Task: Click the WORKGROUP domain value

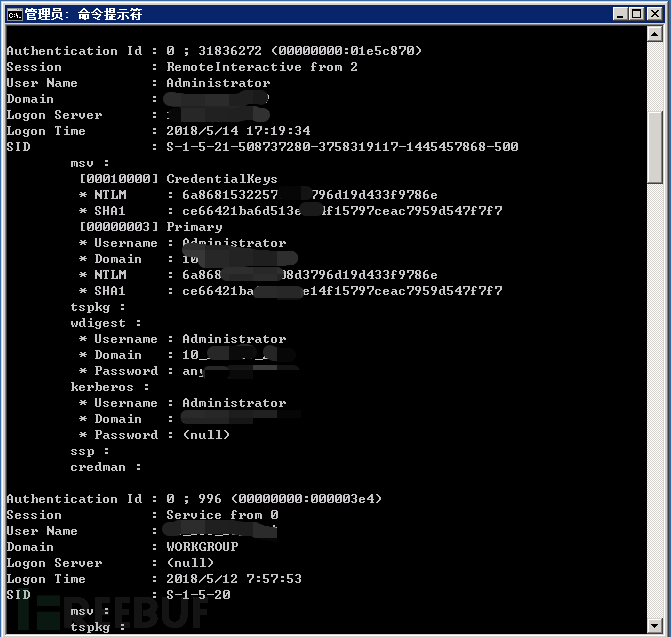Action: (202, 547)
